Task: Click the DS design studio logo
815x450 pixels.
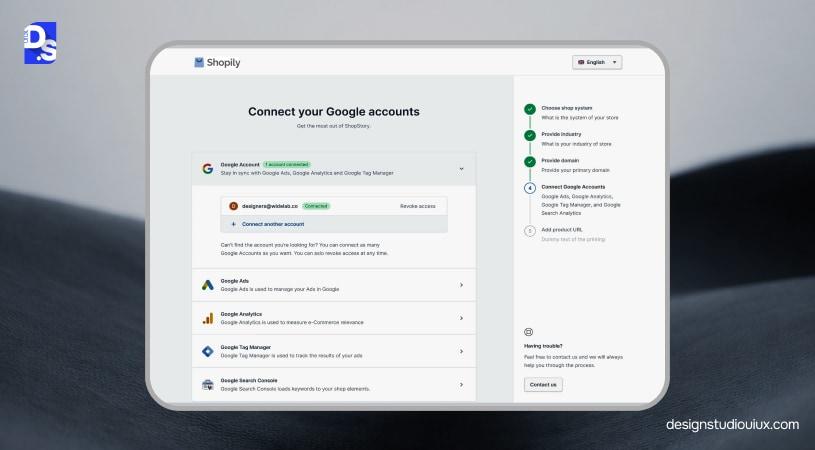Action: point(40,43)
